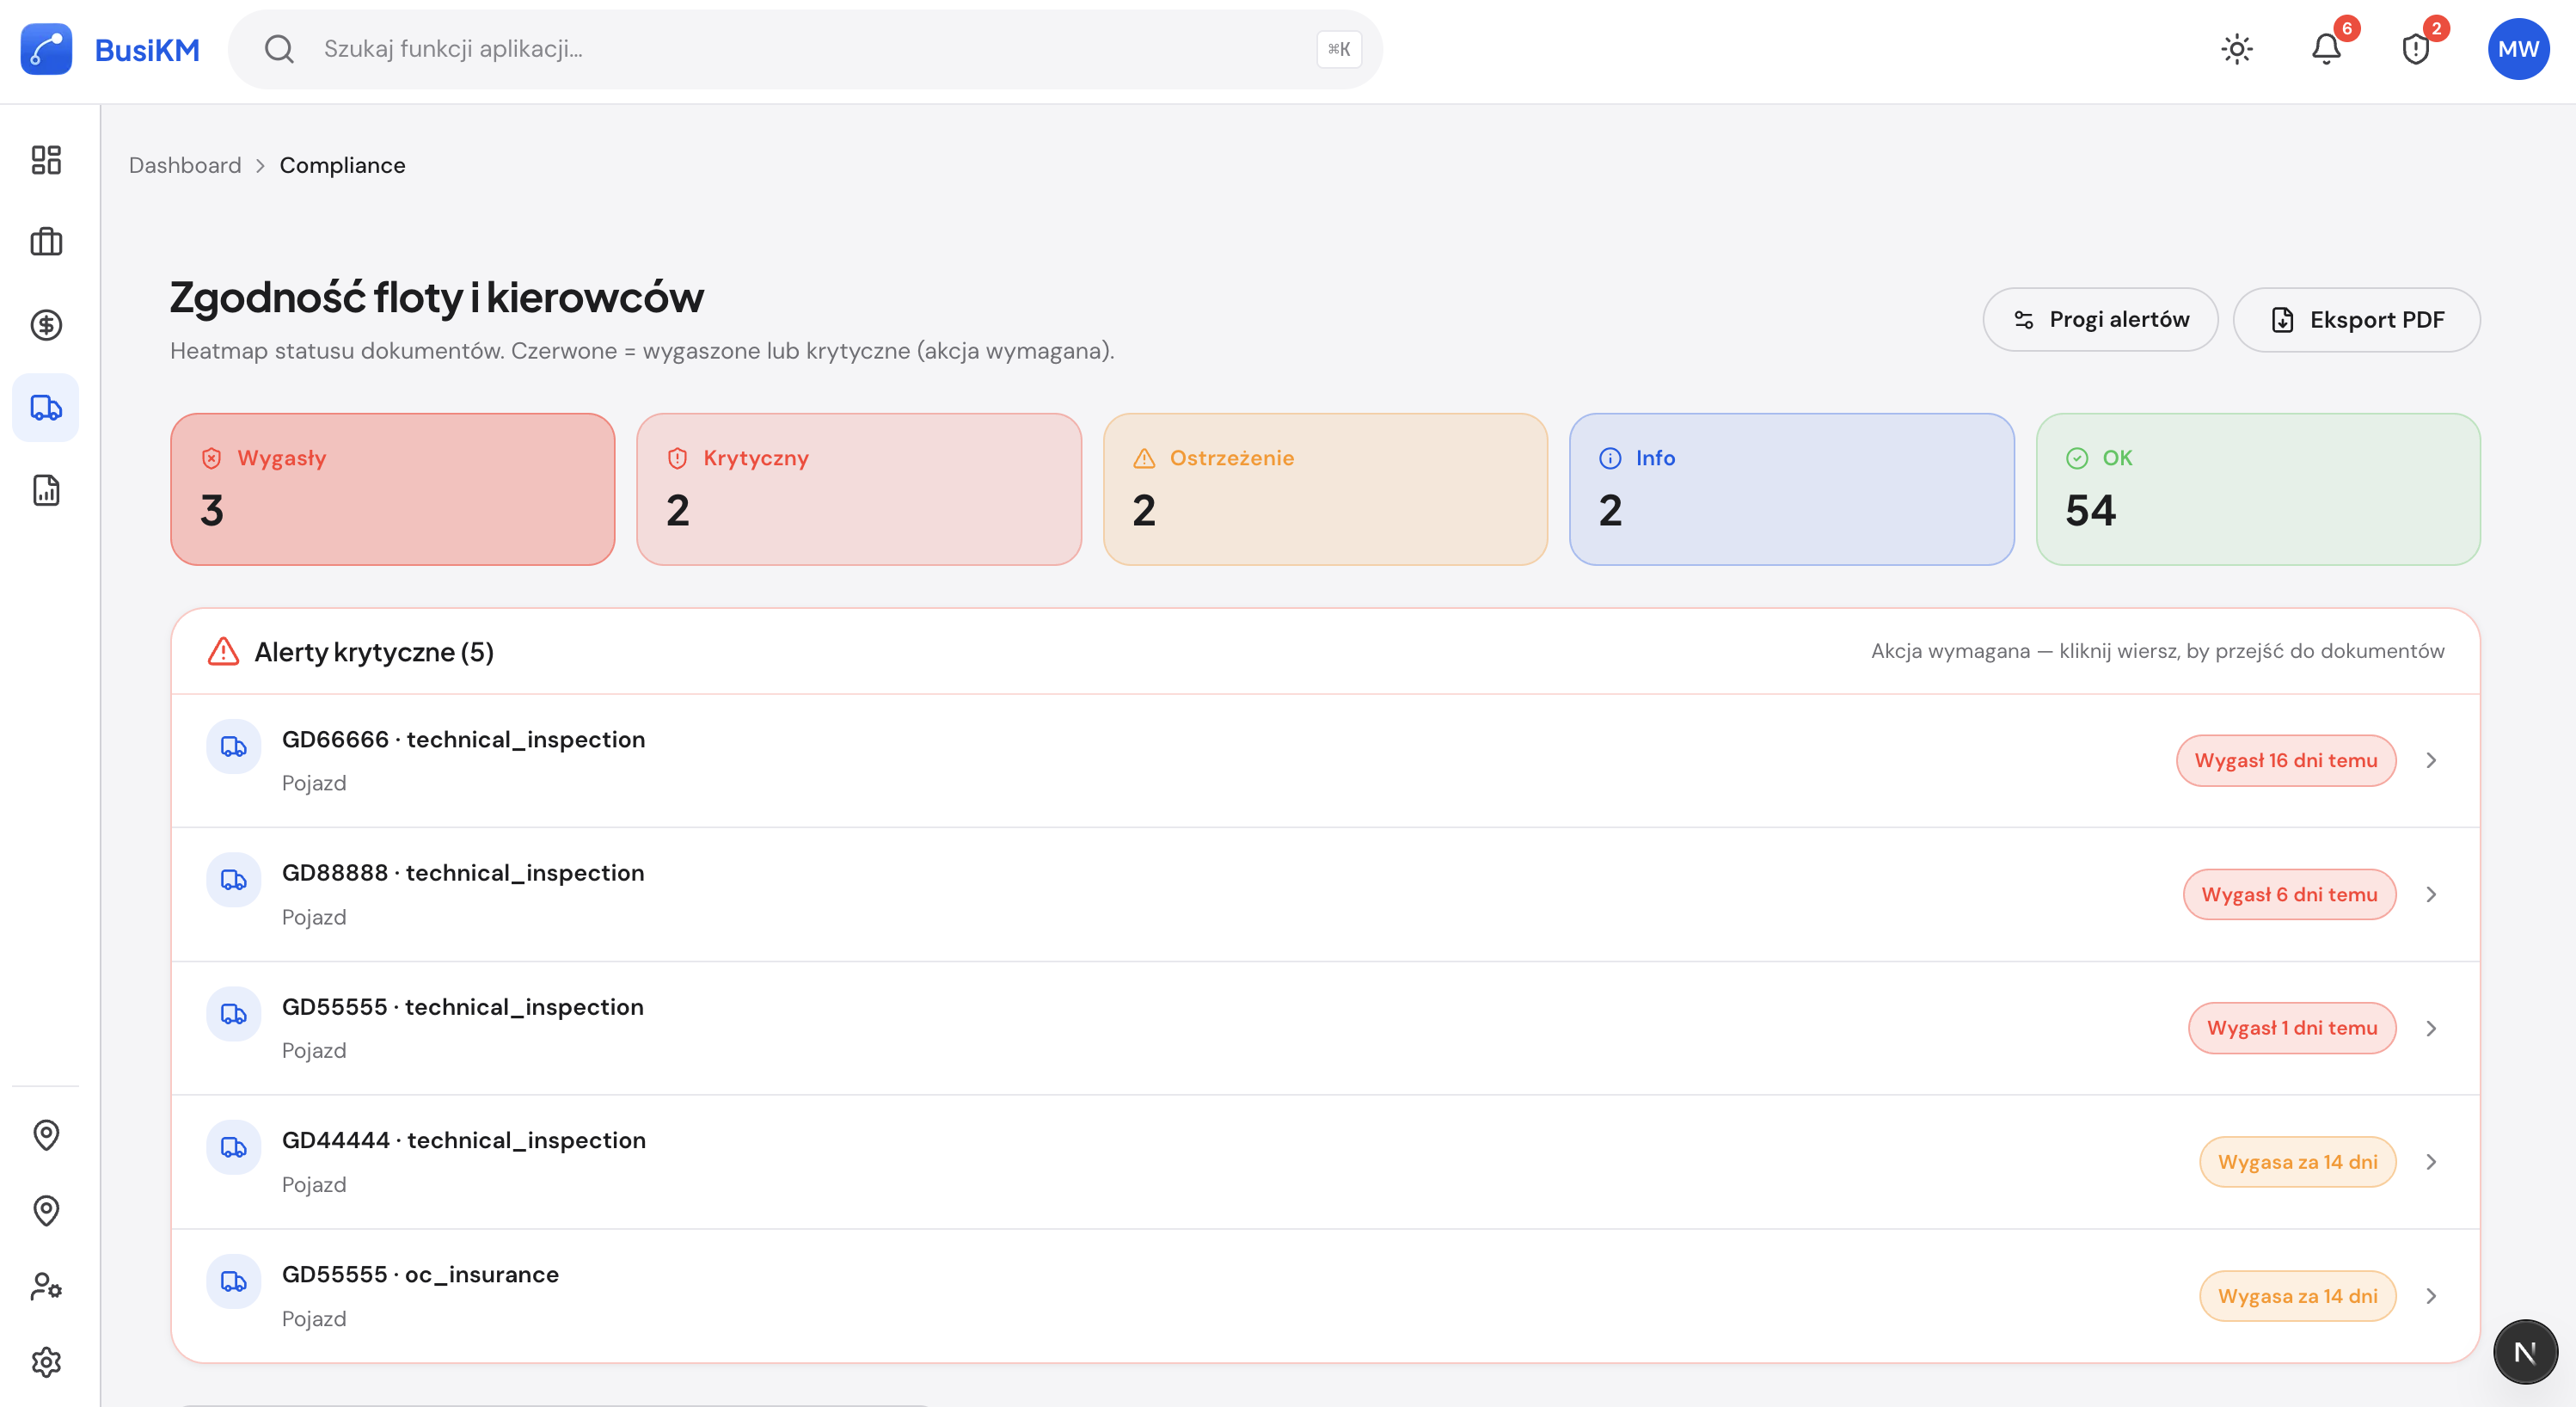Open GD55555 technical_inspection alert row
Viewport: 2576px width, 1407px height.
pos(1325,1028)
